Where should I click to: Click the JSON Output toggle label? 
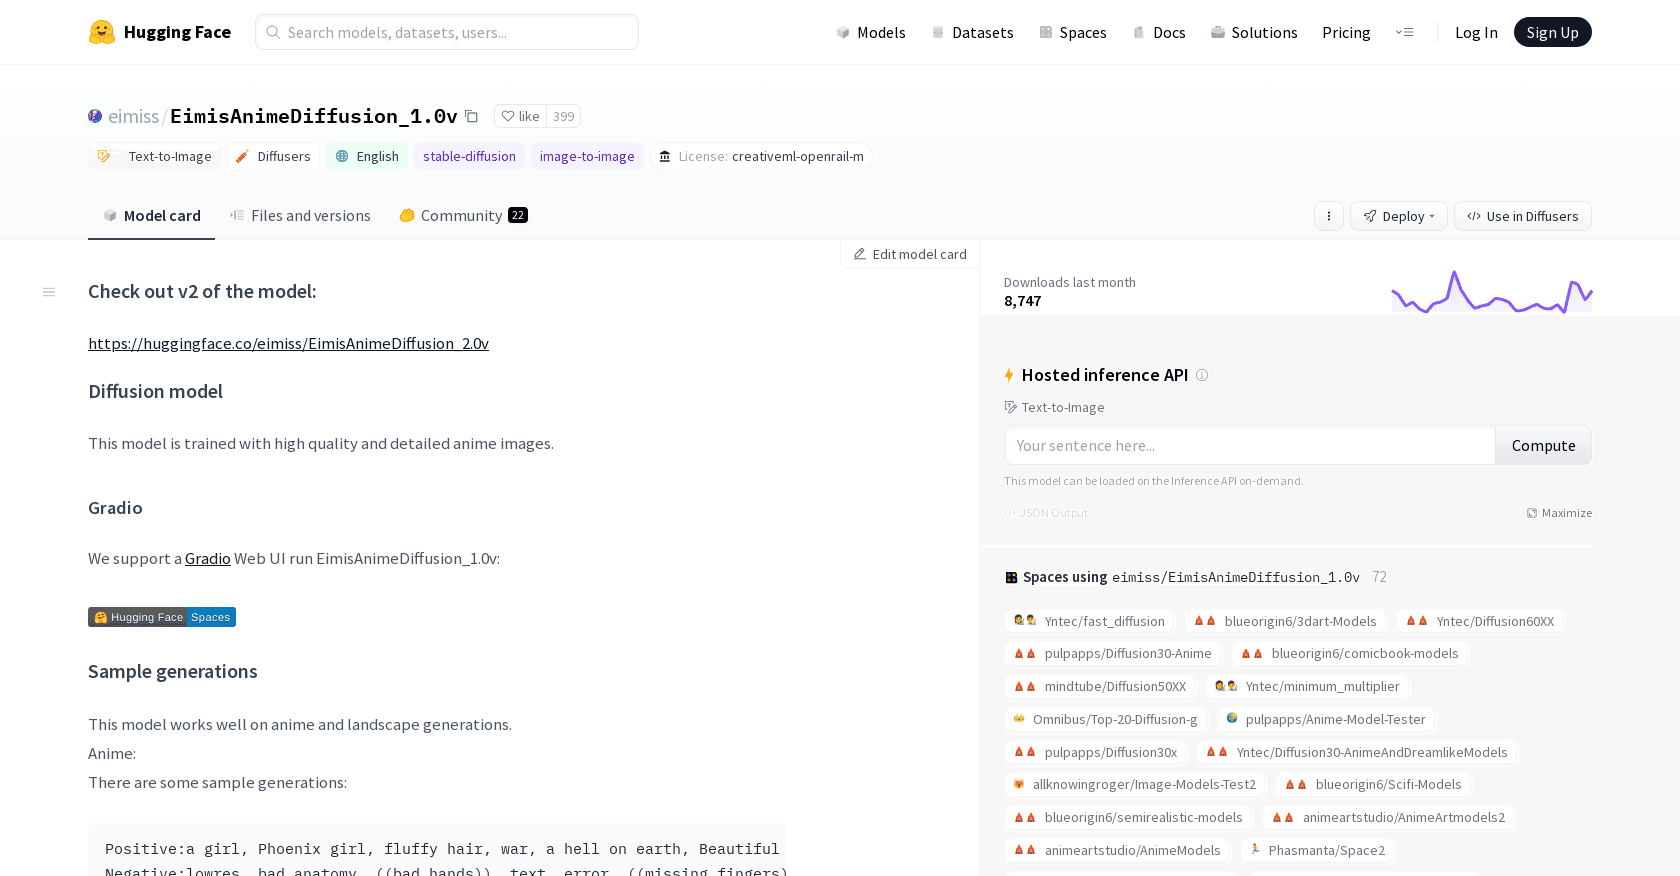pyautogui.click(x=1046, y=513)
